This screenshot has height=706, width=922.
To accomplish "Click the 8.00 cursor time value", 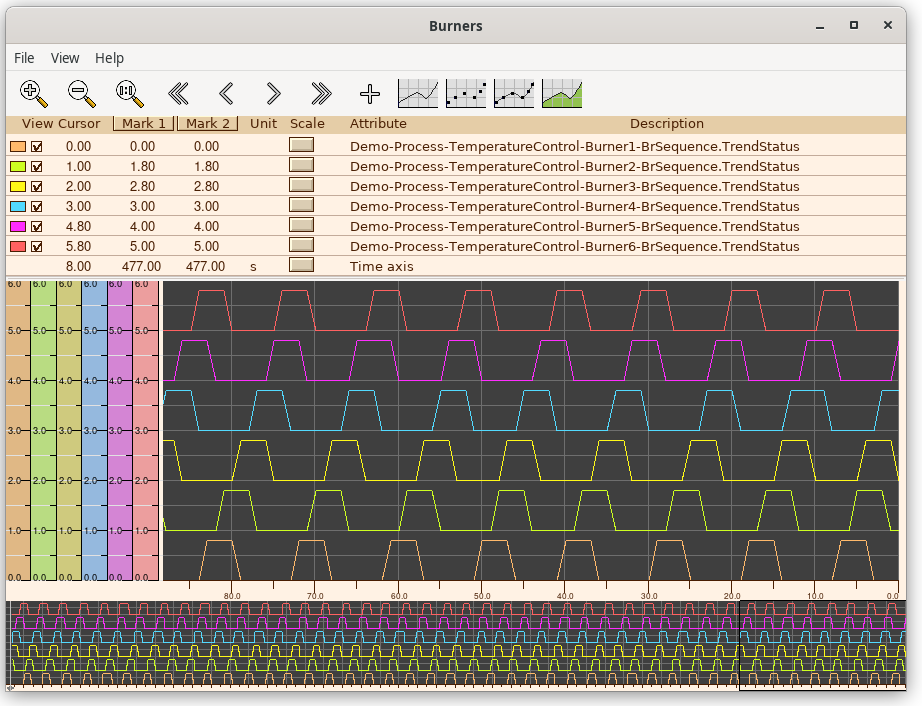I will [x=78, y=266].
